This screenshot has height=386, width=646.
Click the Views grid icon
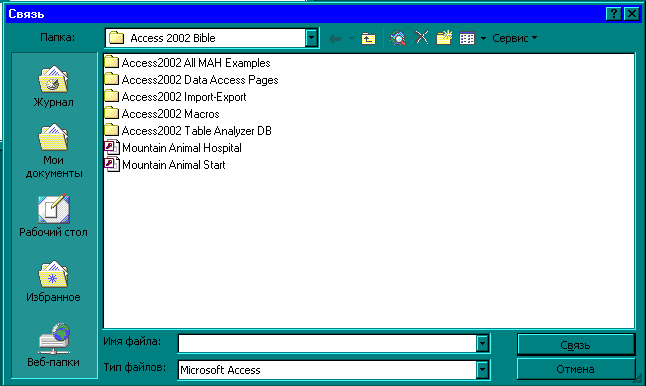[467, 38]
